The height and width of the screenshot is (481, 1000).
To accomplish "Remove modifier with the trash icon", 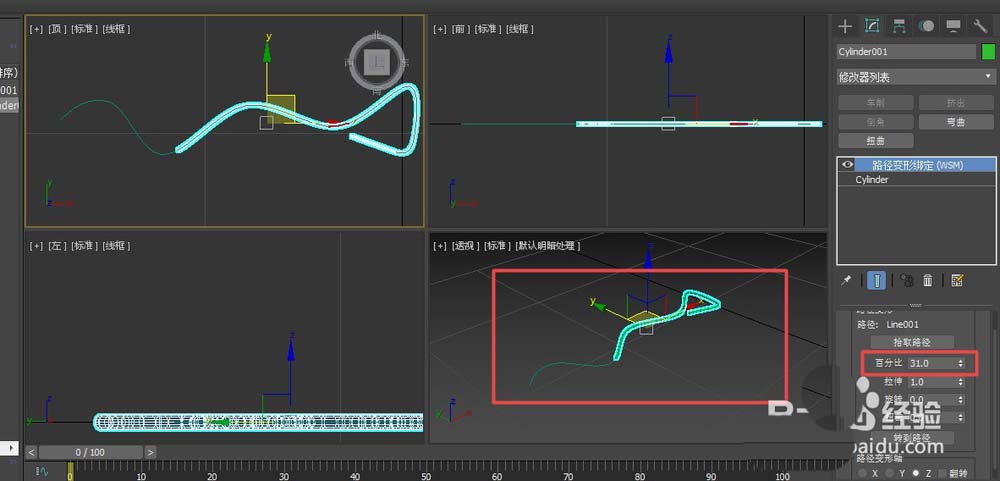I will click(928, 281).
